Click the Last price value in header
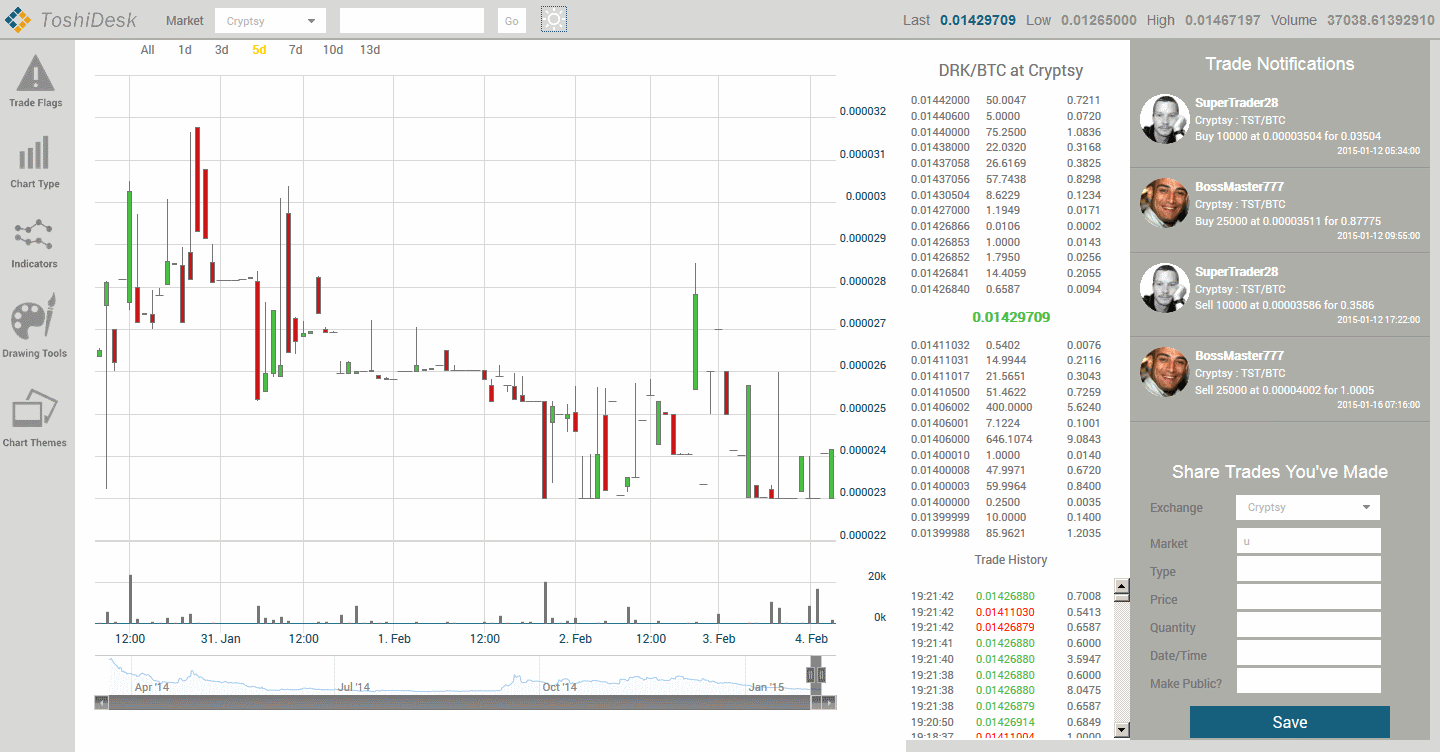1440x752 pixels. tap(978, 20)
